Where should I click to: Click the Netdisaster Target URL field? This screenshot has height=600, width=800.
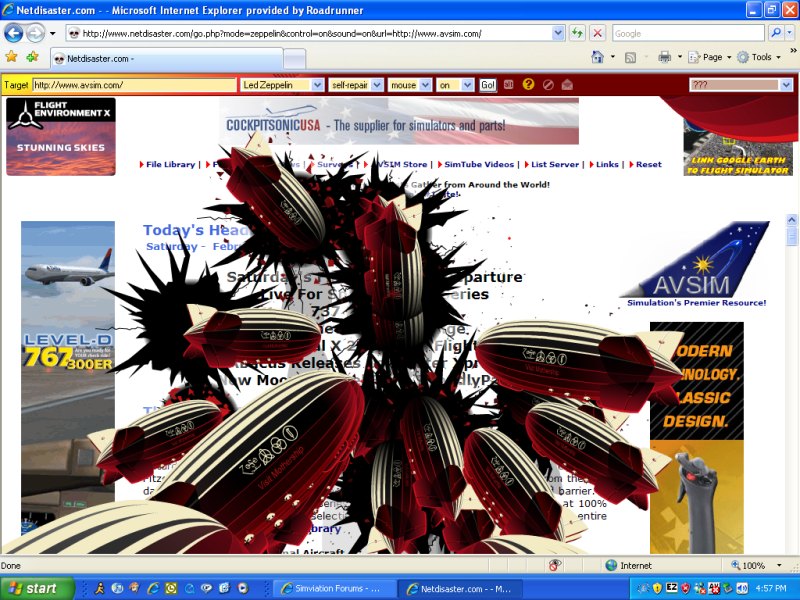[x=135, y=85]
